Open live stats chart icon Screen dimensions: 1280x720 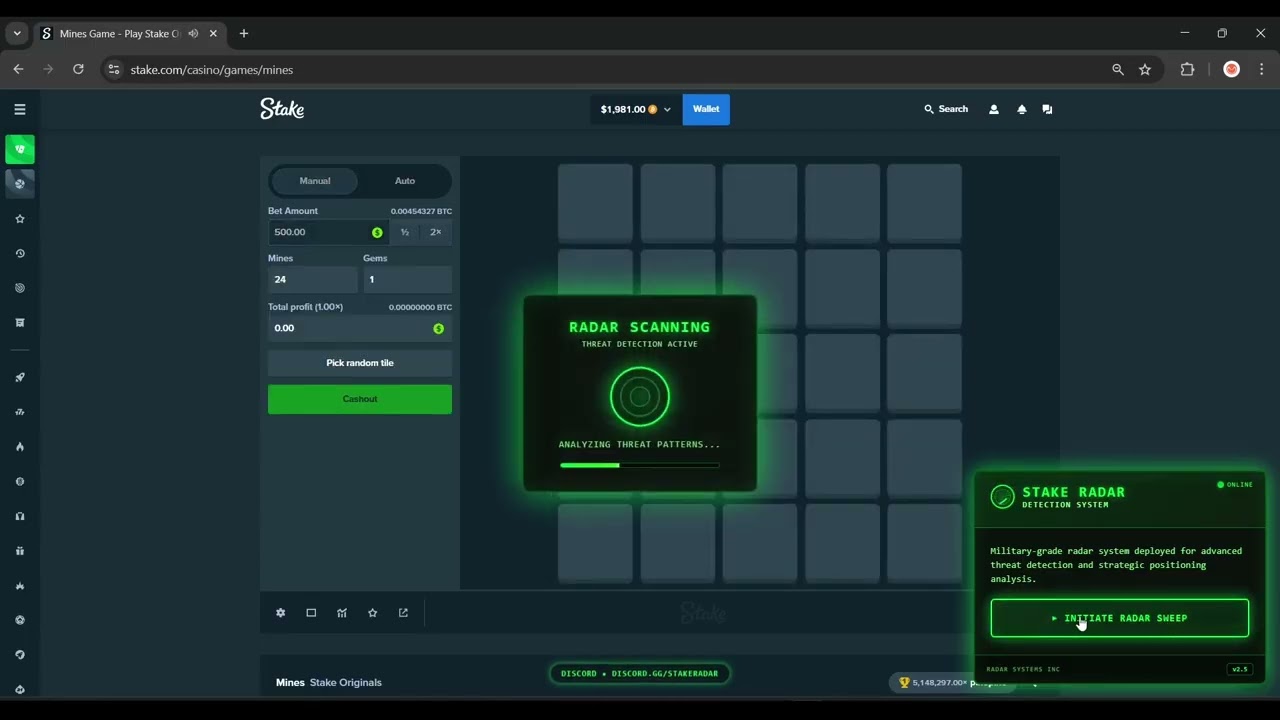point(342,613)
